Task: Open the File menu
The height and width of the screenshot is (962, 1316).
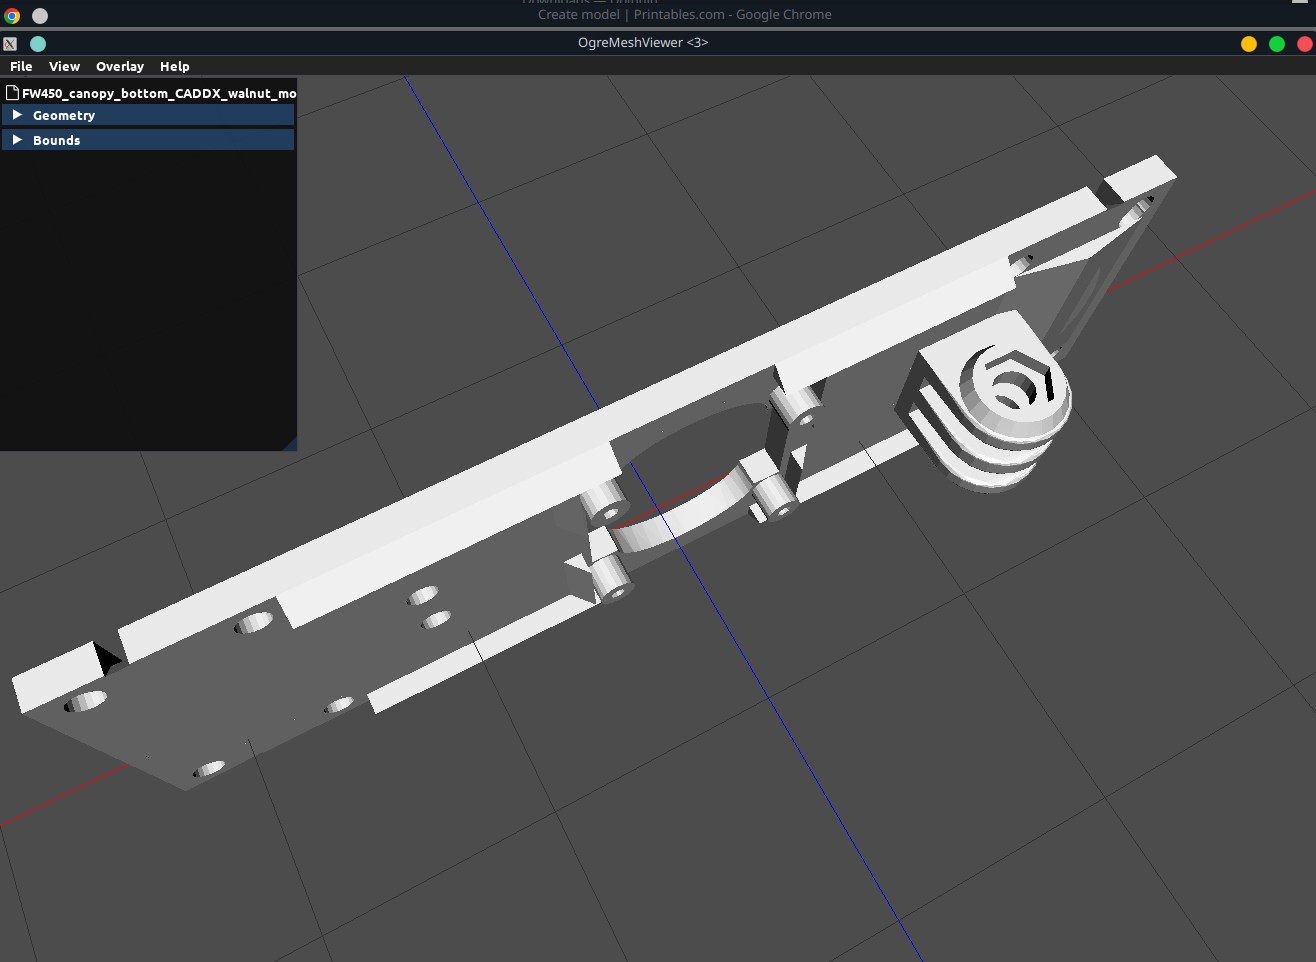Action: [21, 66]
